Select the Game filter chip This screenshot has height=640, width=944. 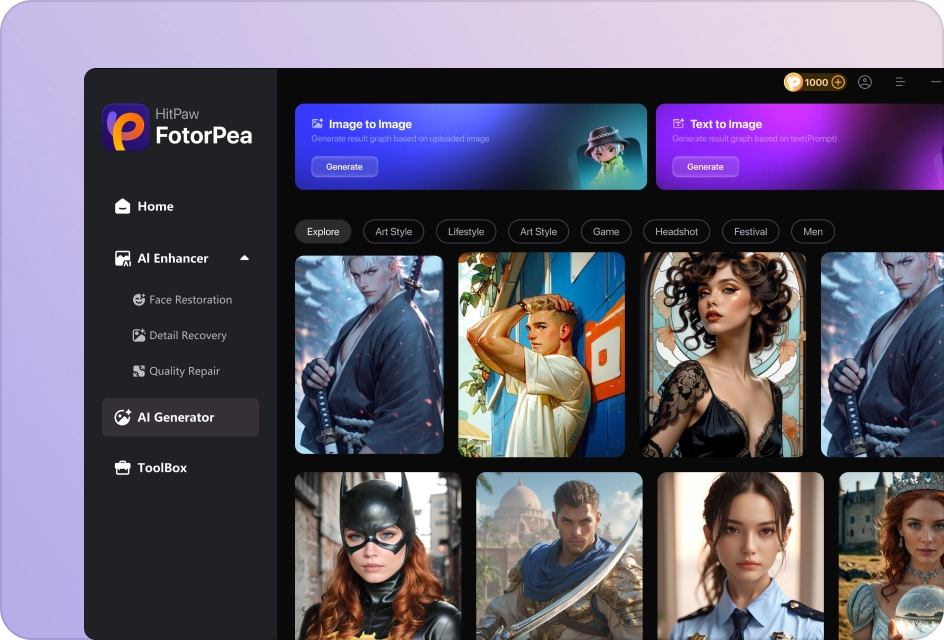(606, 231)
